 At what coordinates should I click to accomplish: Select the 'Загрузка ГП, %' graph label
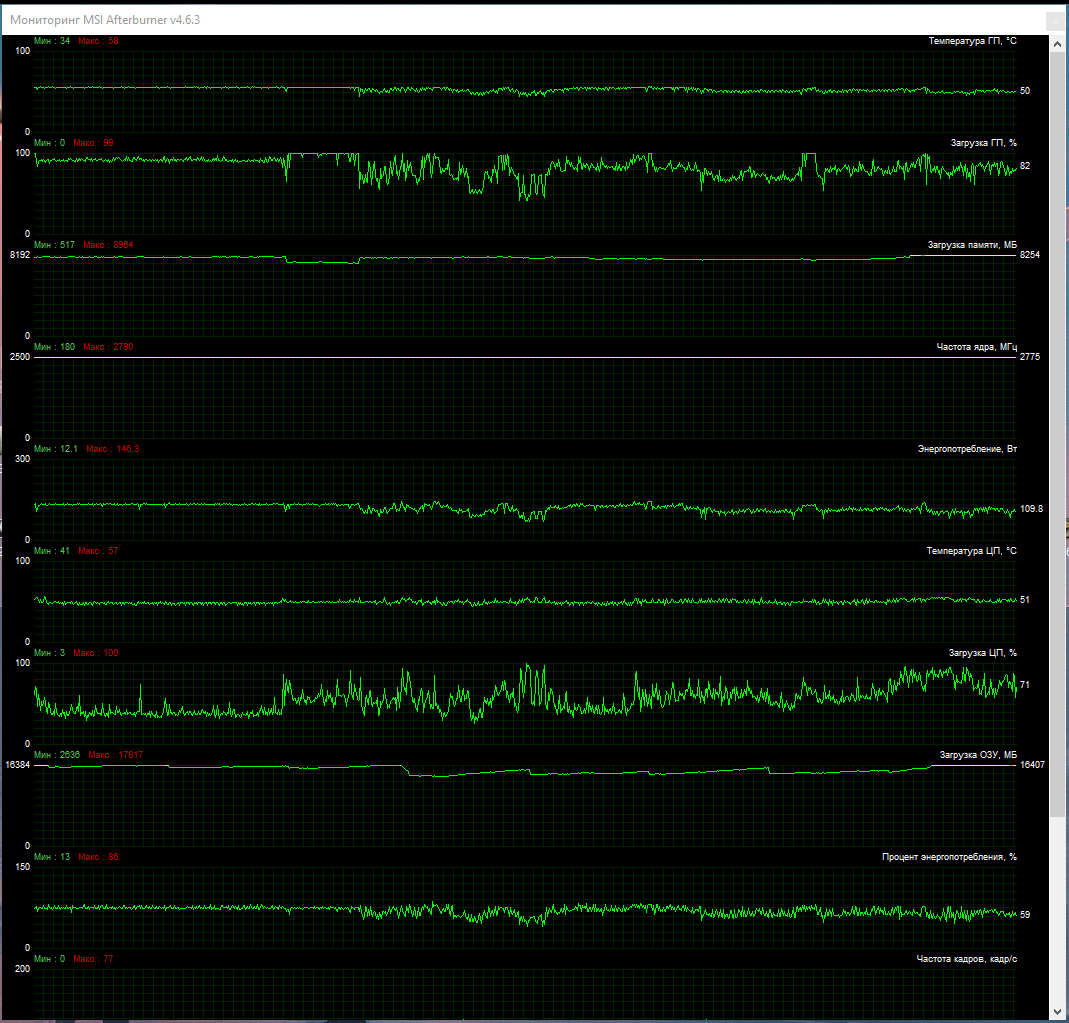[x=983, y=143]
